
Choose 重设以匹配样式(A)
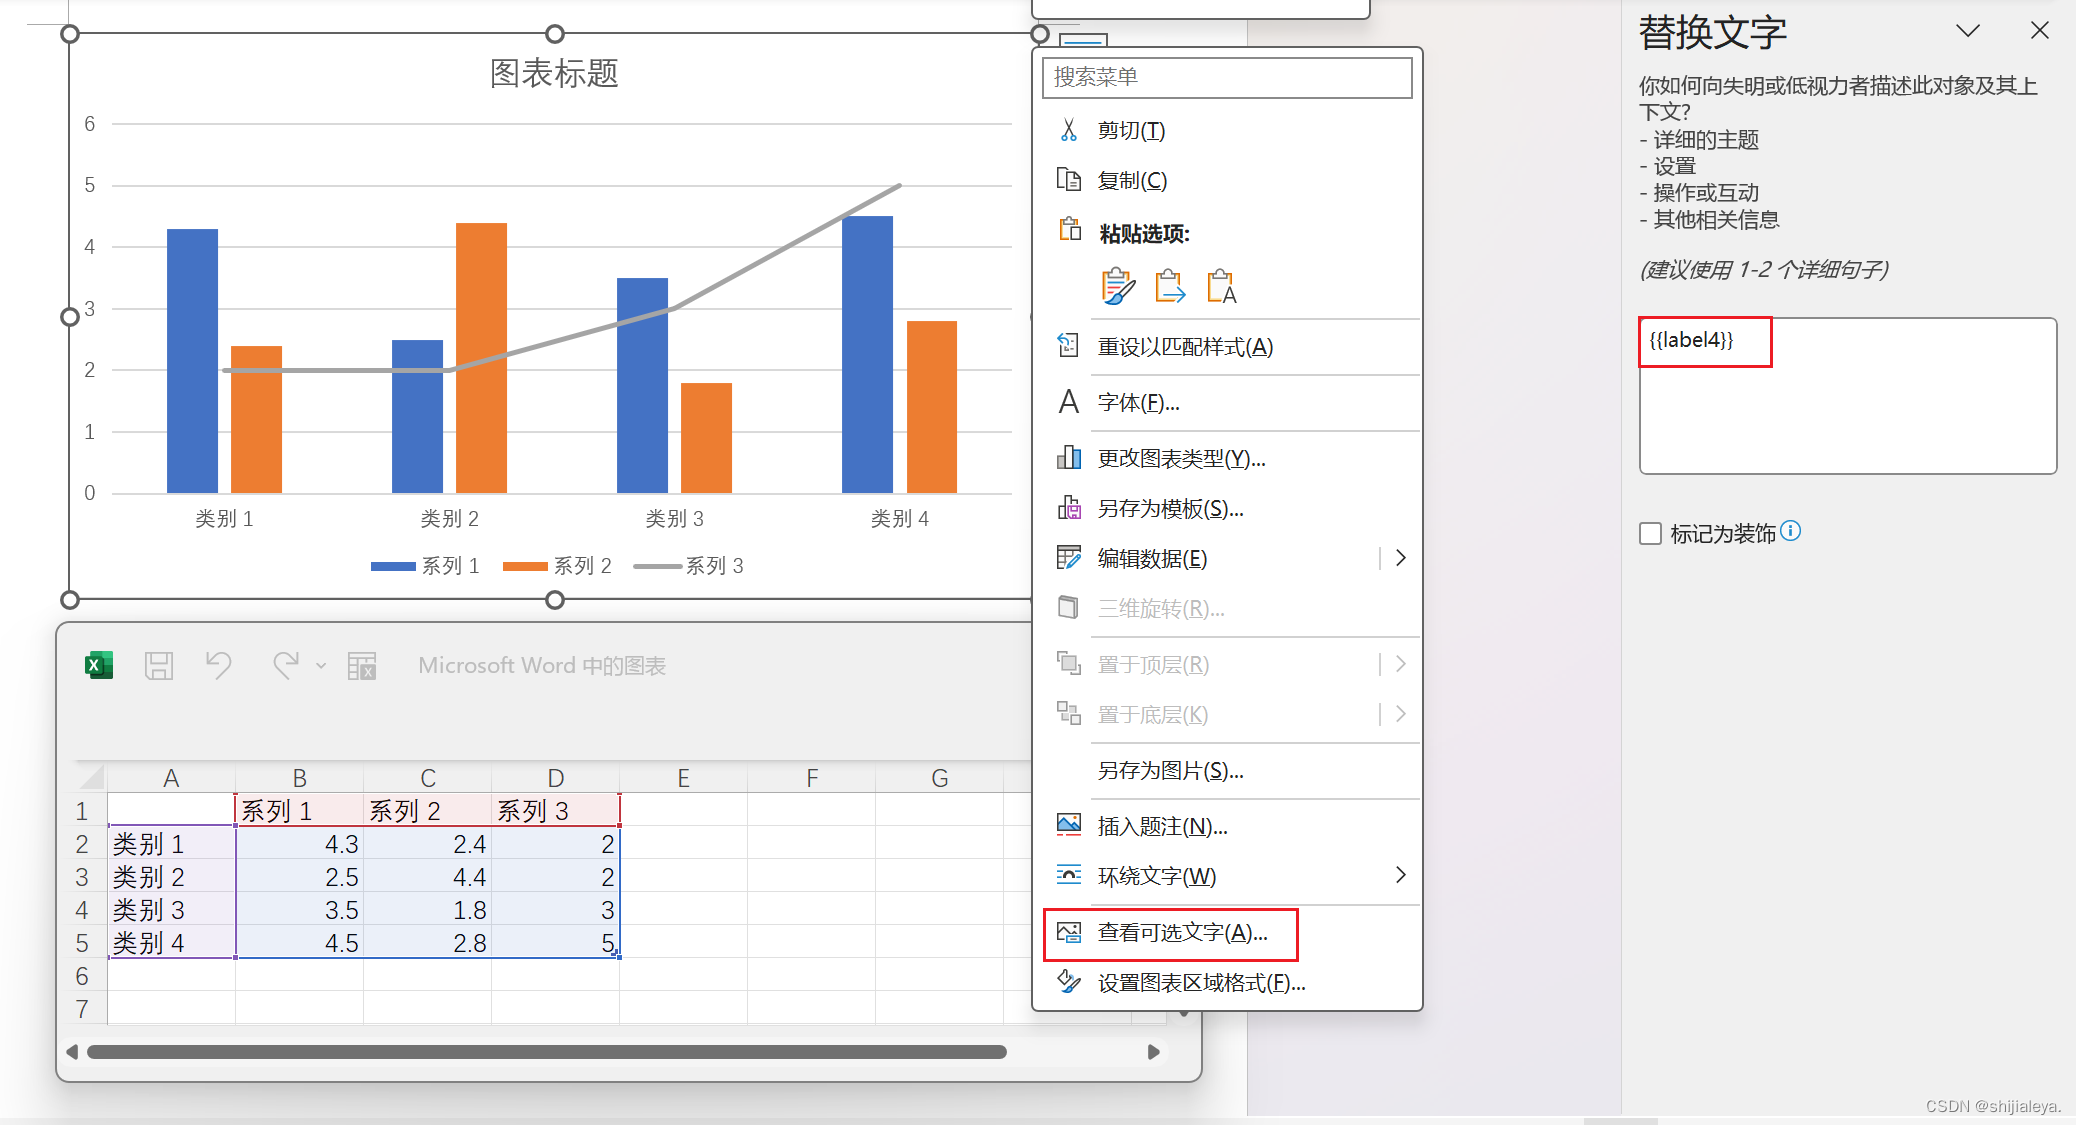click(x=1185, y=346)
